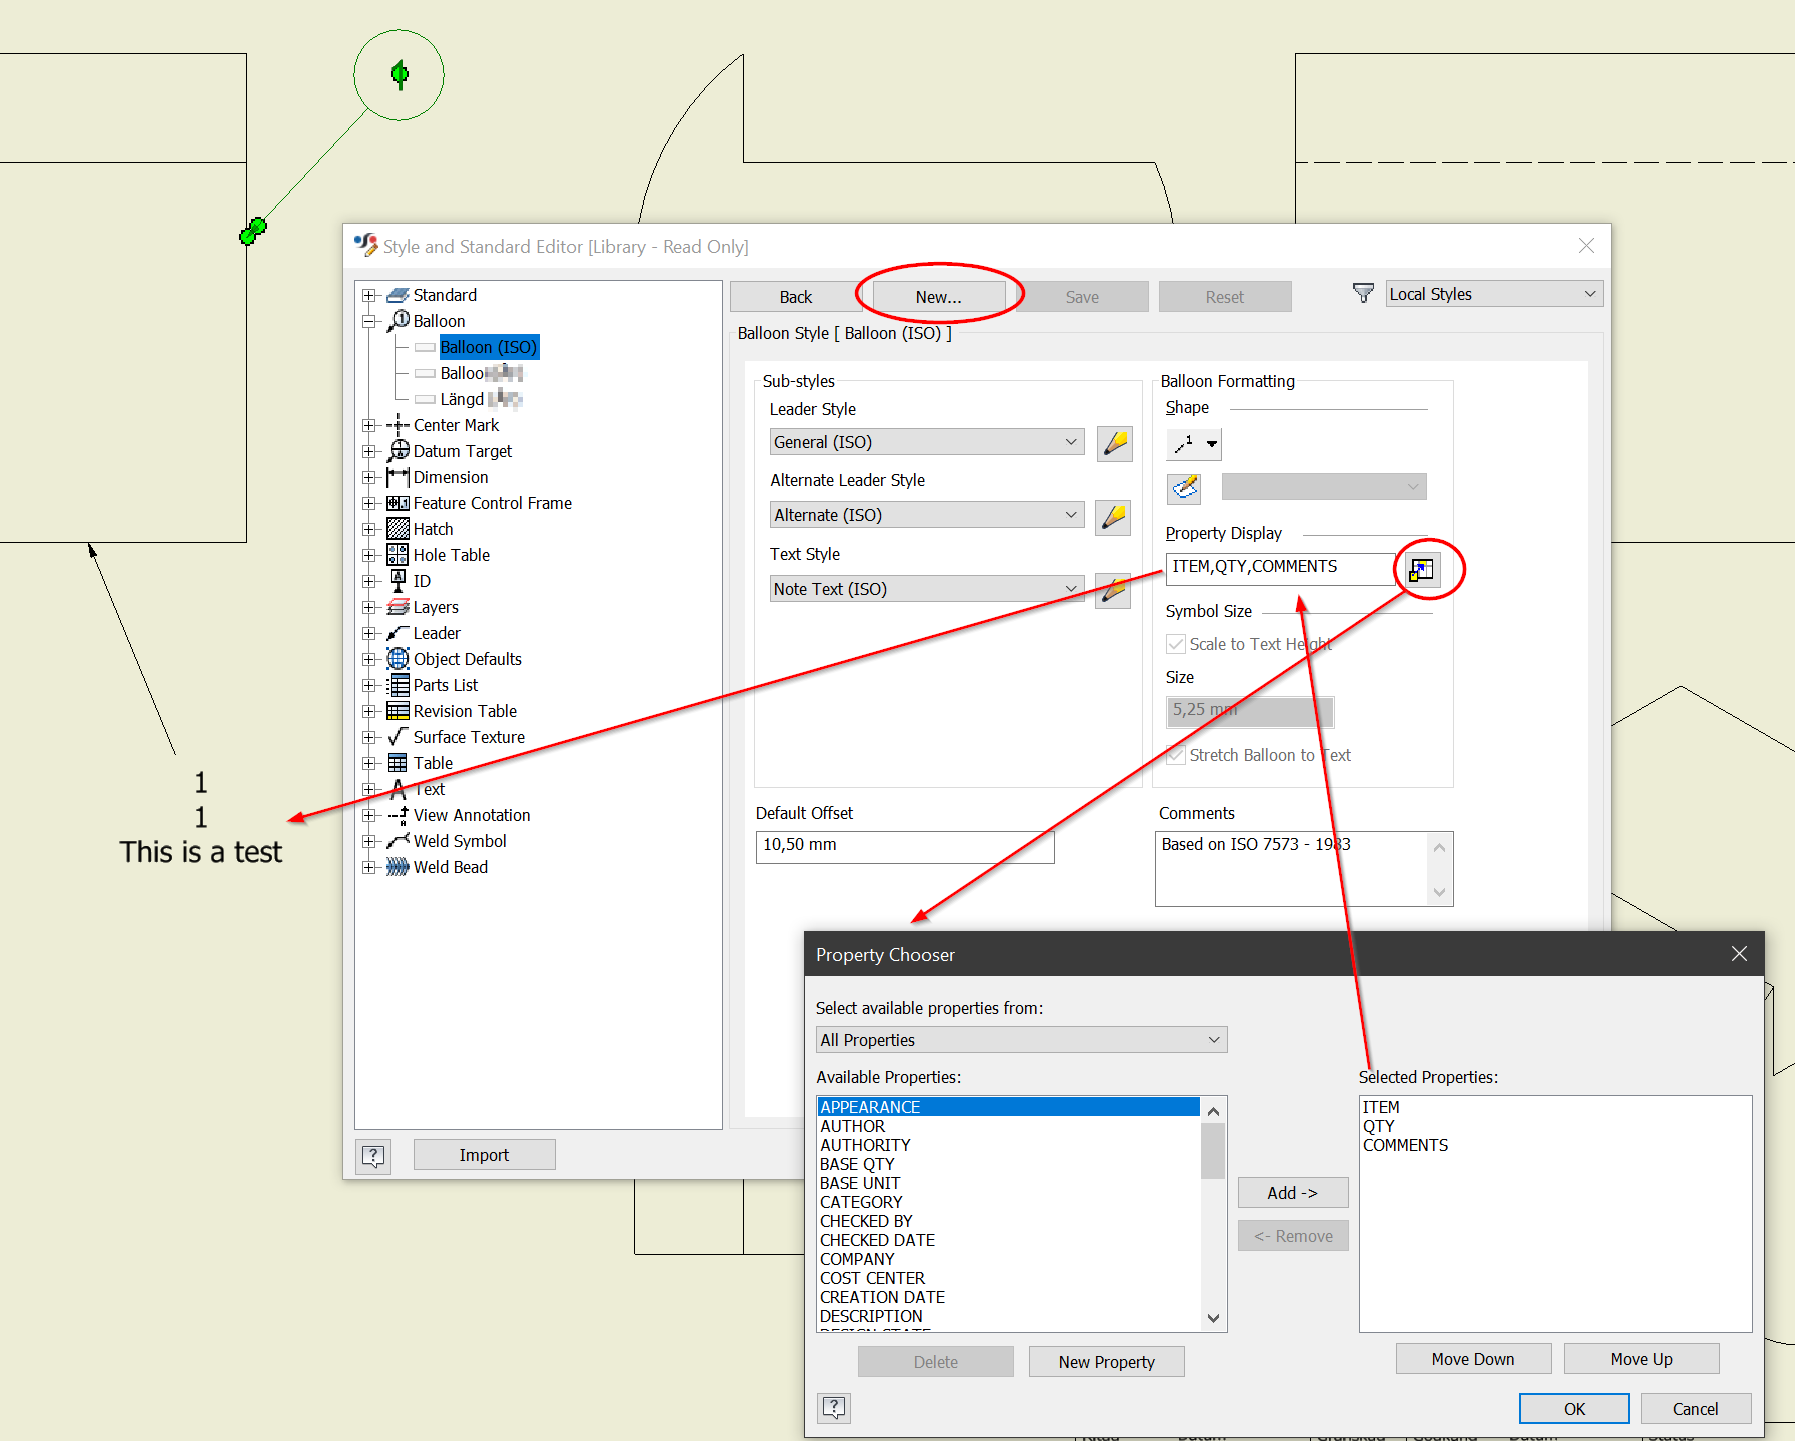Click the Import button

484,1154
